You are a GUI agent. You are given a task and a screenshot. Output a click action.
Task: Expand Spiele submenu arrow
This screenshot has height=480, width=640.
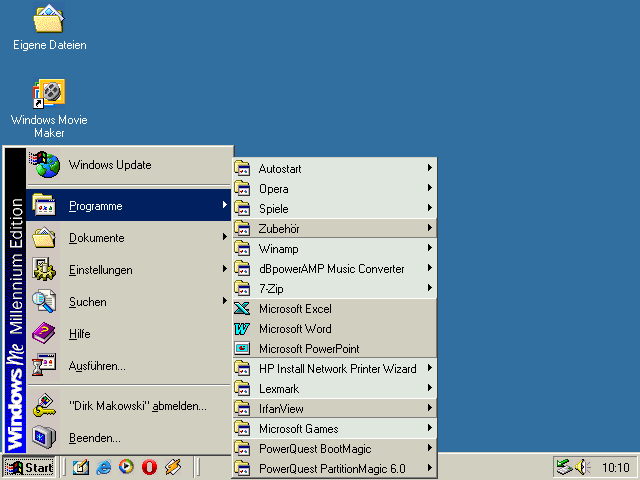point(429,208)
